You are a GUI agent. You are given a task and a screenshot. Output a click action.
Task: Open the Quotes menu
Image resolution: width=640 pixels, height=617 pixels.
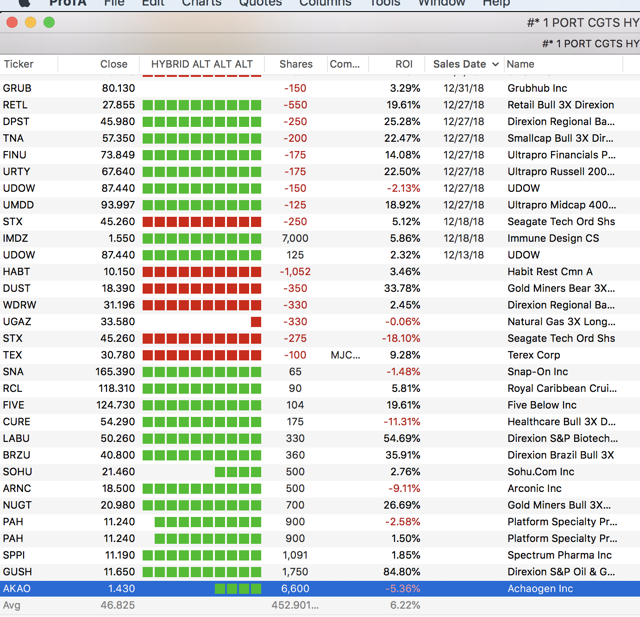pos(260,2)
